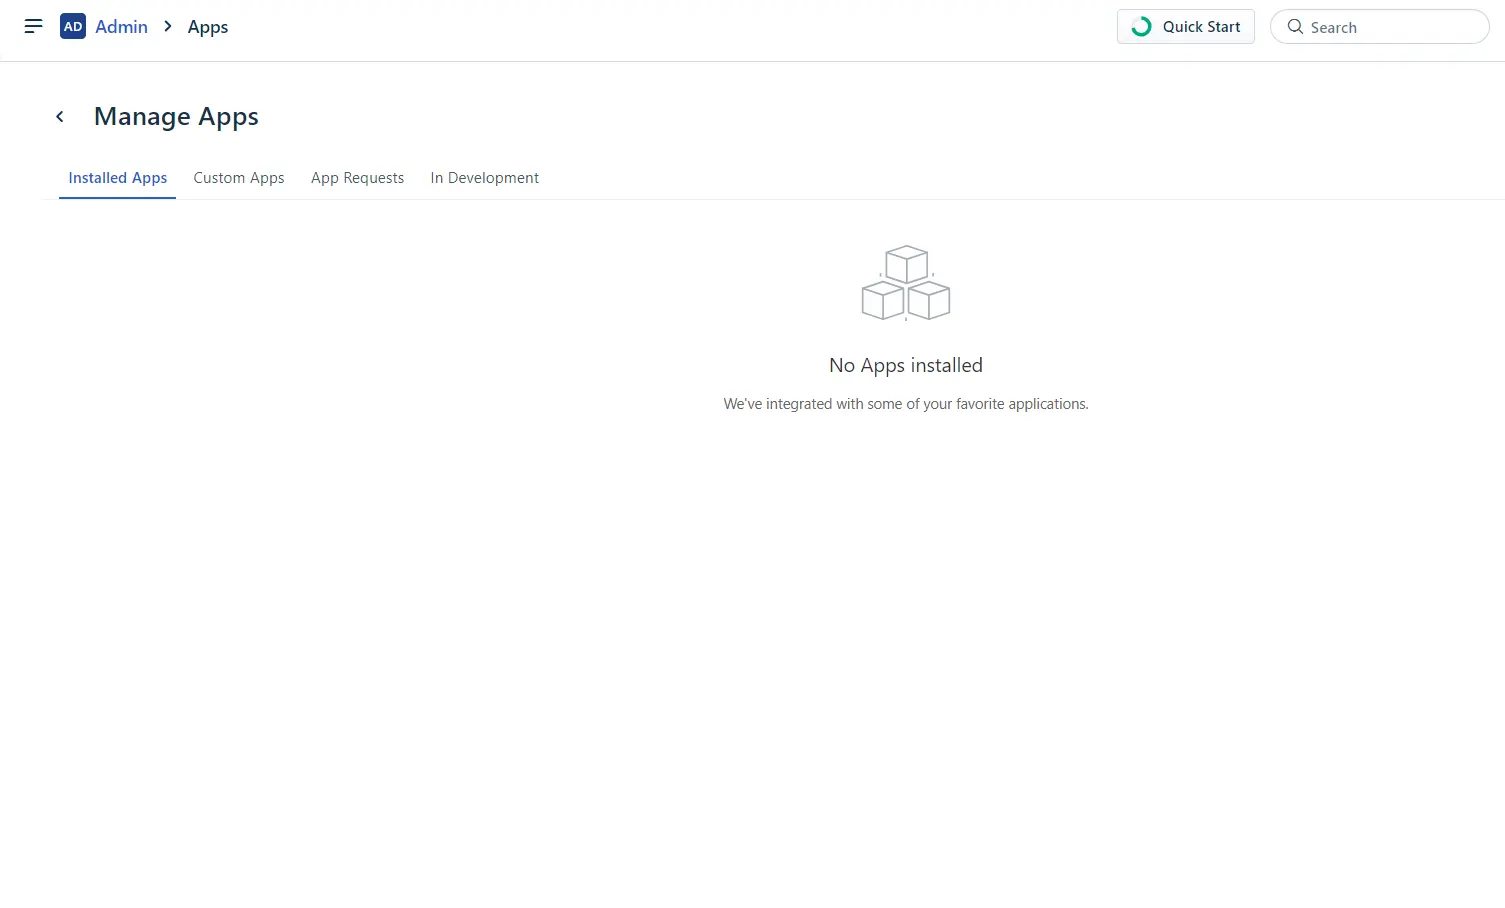
Task: Click the Manage Apps heading
Action: pos(176,116)
